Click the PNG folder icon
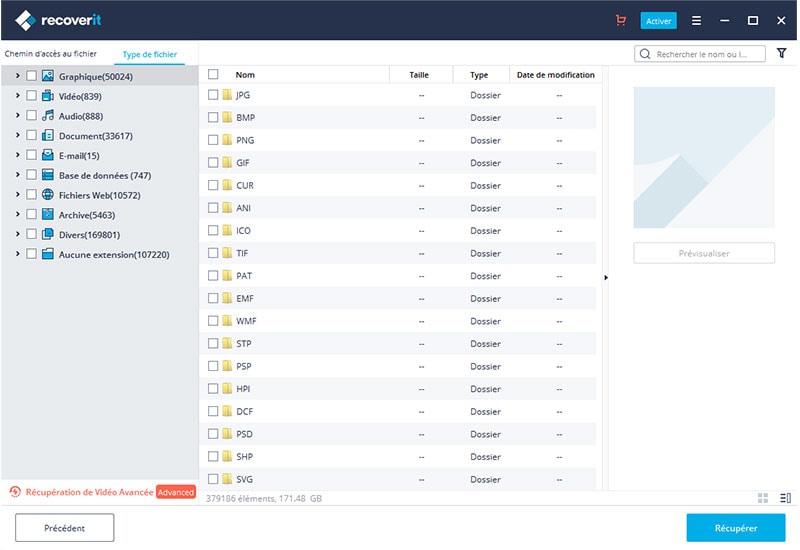The image size is (800, 550). tap(227, 140)
